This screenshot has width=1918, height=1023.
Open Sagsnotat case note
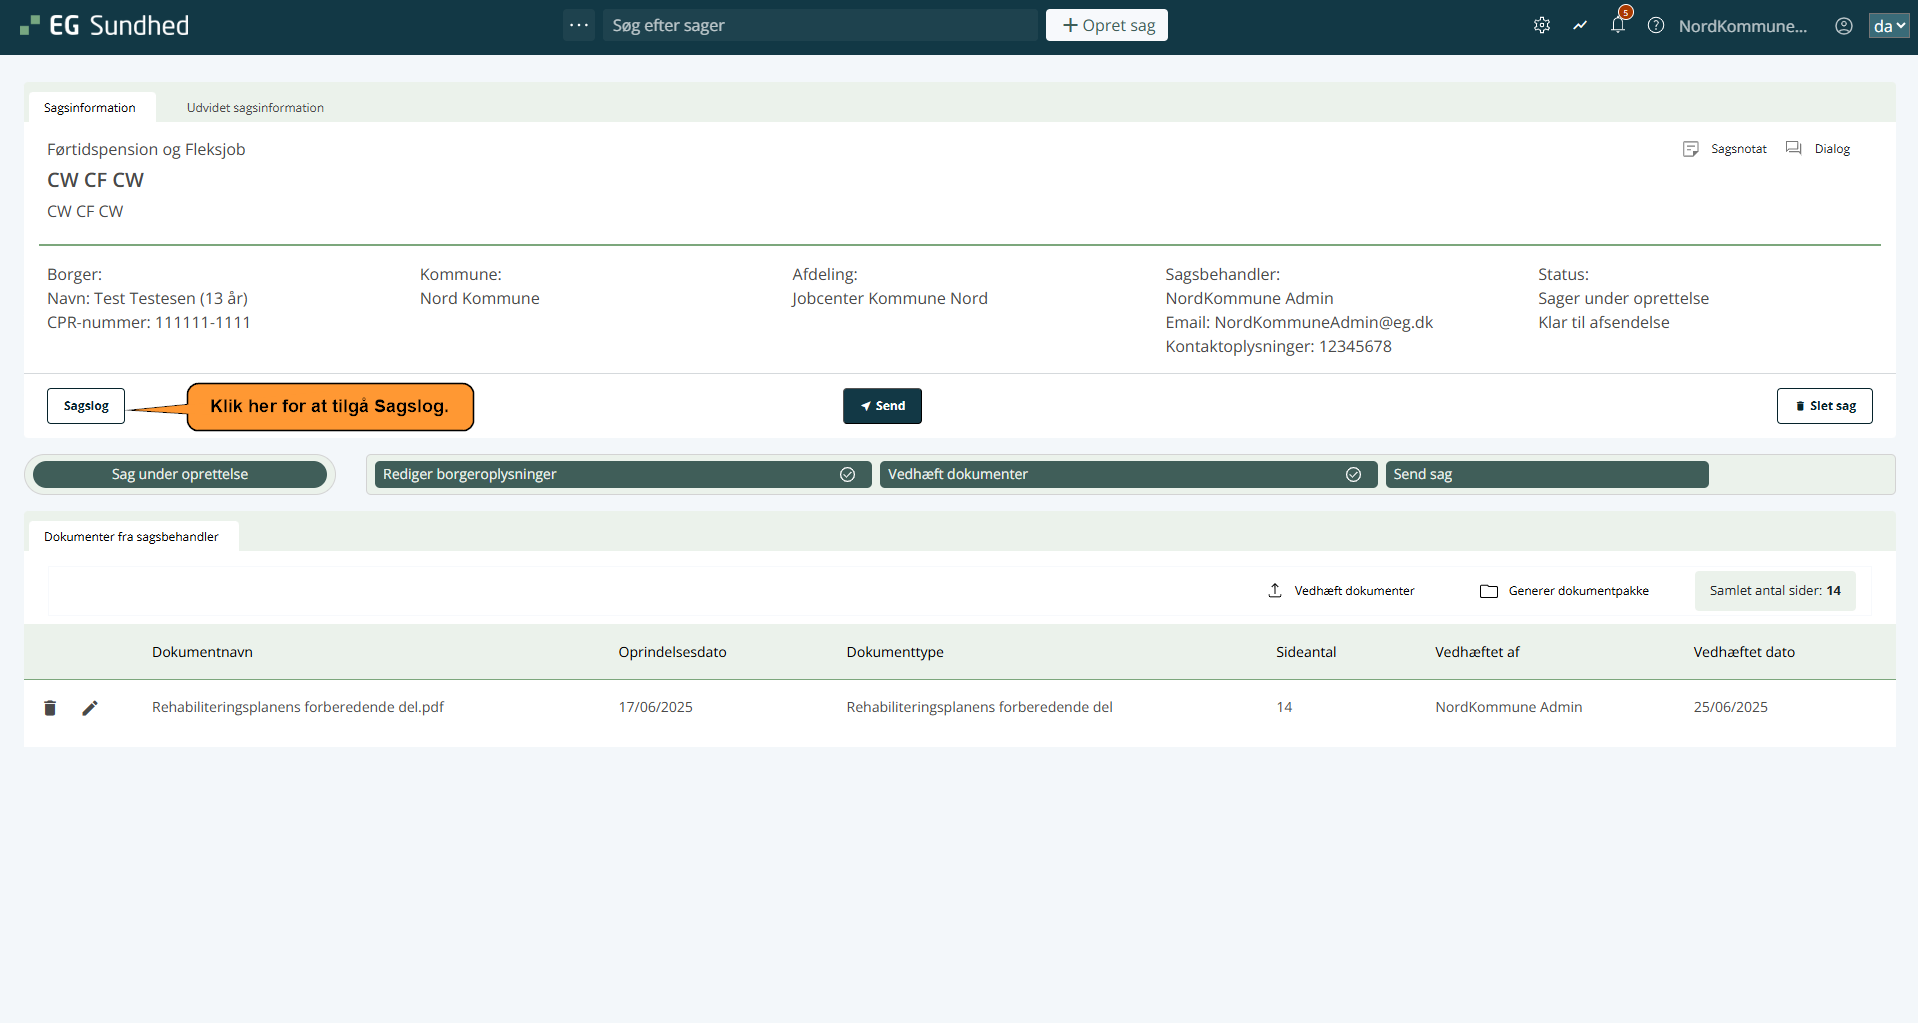point(1725,149)
